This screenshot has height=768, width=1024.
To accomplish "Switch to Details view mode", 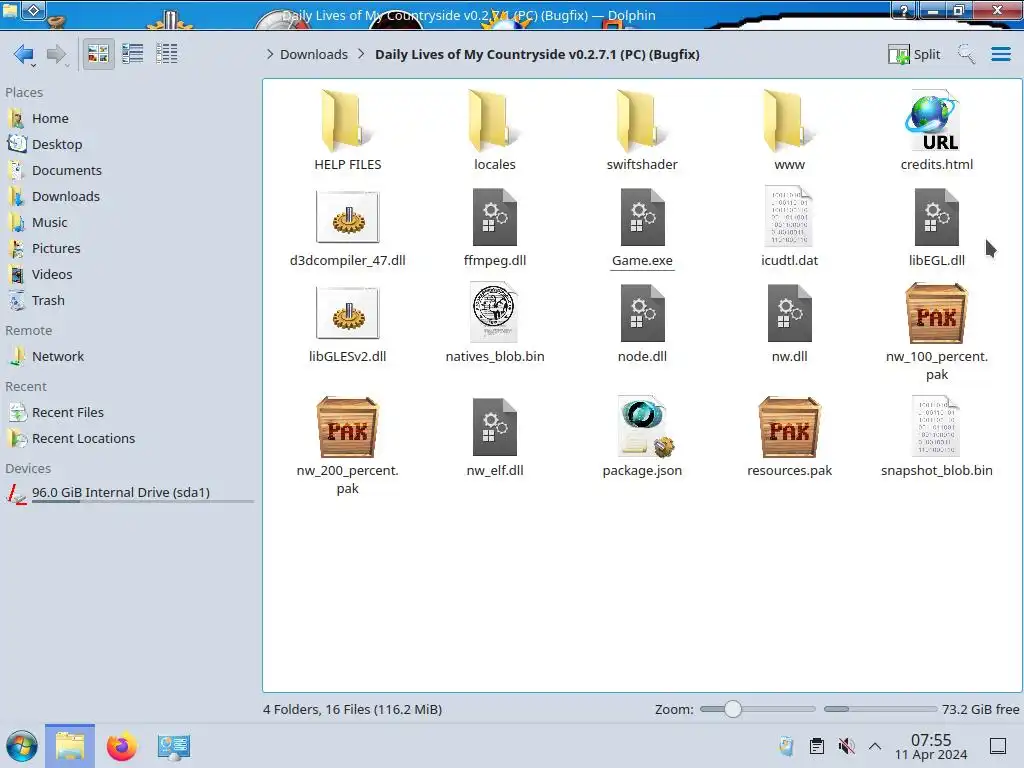I will tap(167, 54).
